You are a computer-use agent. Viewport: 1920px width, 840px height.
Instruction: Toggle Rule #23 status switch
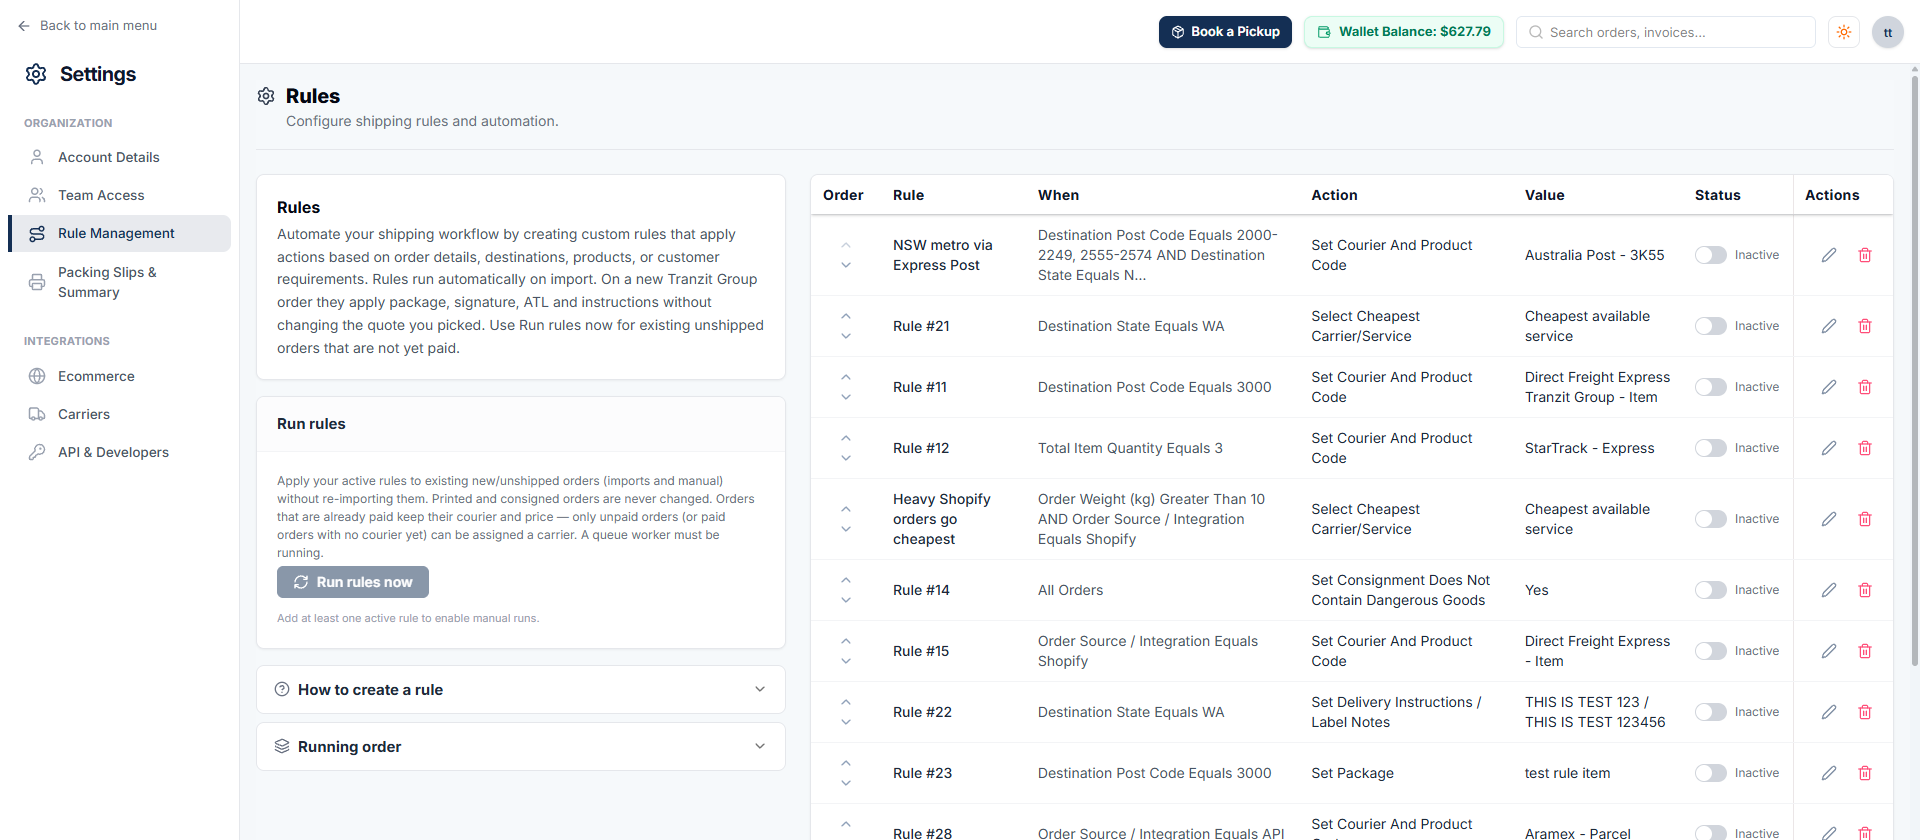(1711, 773)
